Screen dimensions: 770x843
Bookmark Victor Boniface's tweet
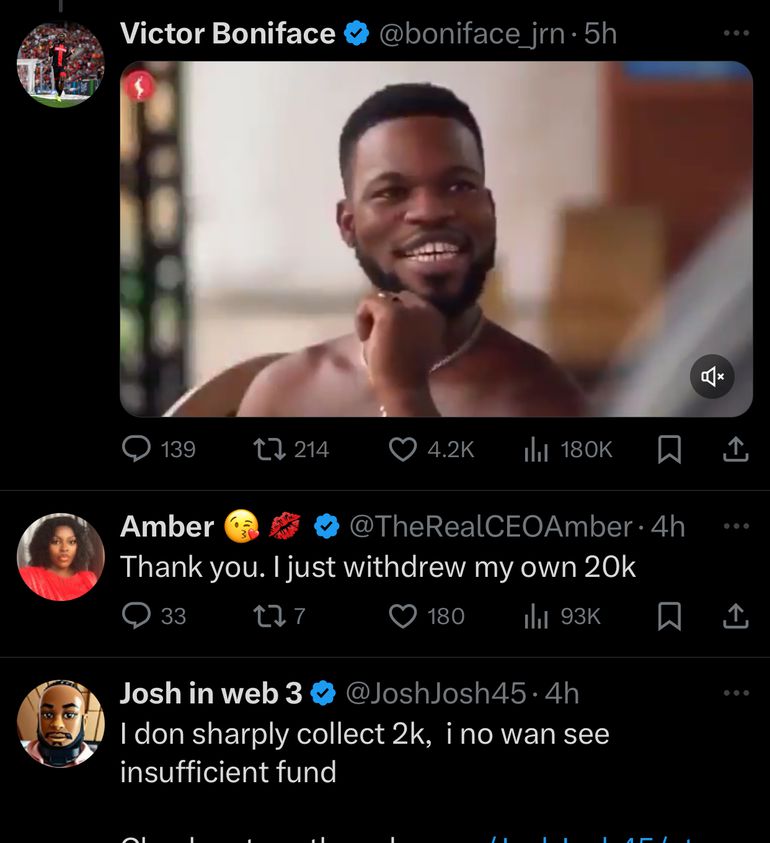(669, 450)
